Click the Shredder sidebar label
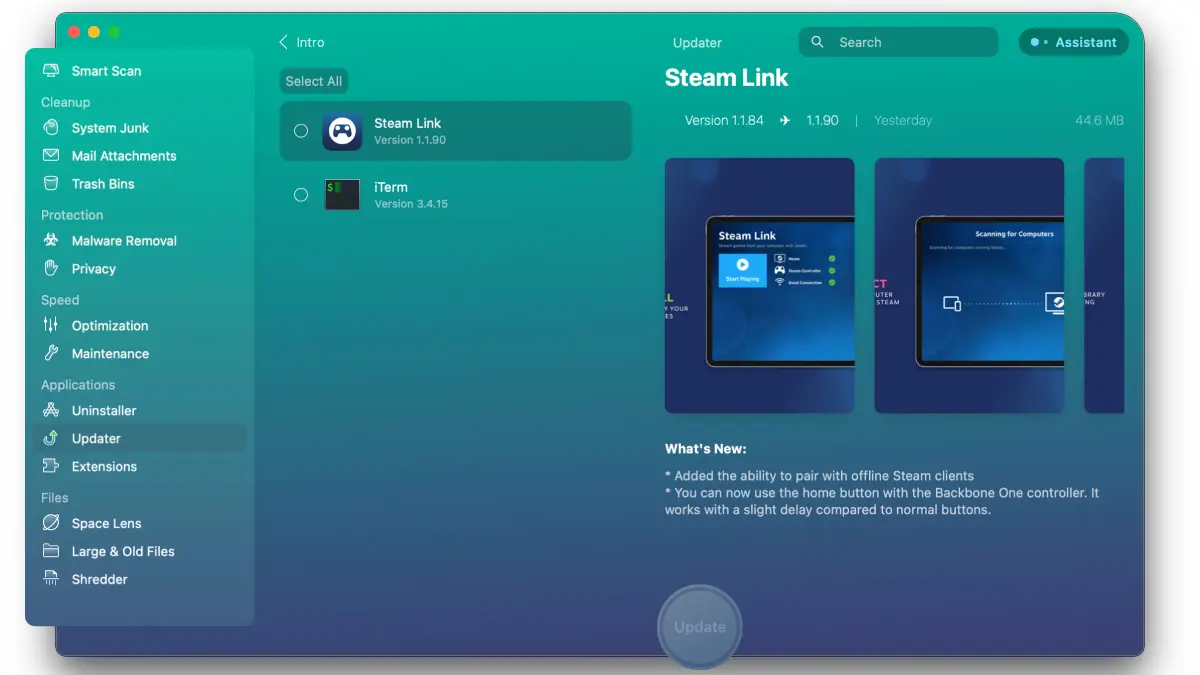The height and width of the screenshot is (675, 1200). click(100, 580)
